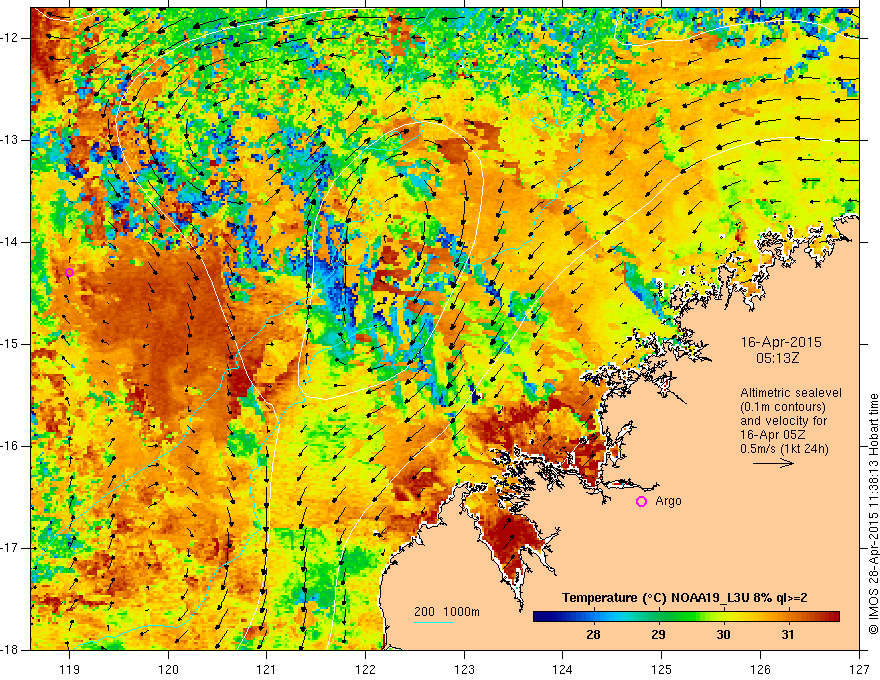Click the '16-Apr-2015' date text

pos(781,342)
